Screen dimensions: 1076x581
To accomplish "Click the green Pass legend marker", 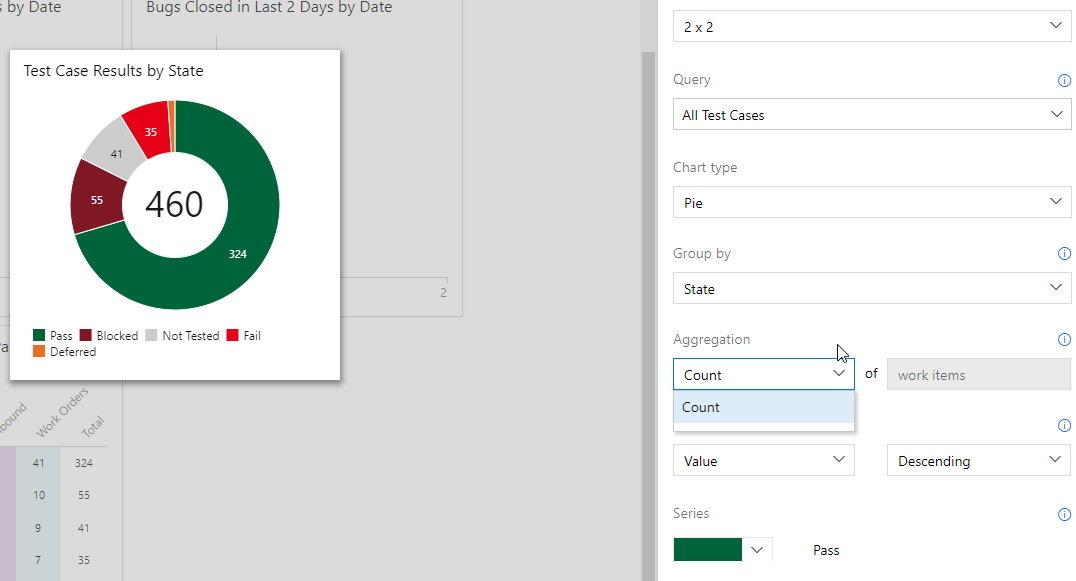I will click(40, 335).
